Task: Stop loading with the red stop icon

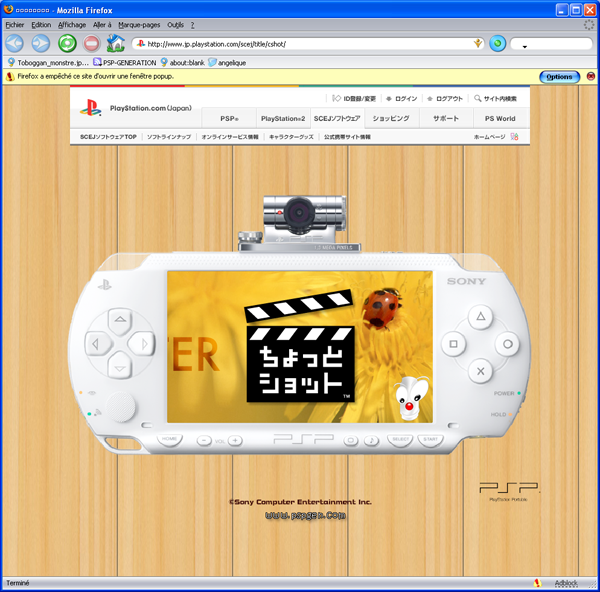Action: coord(91,43)
